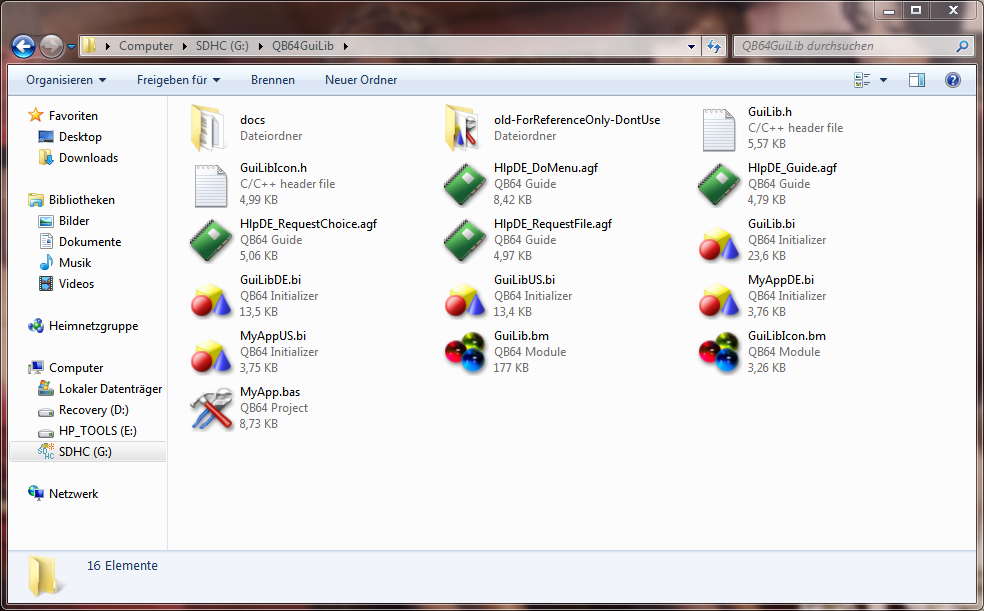
Task: Select the GuiLibIcon.h file icon
Action: [211, 186]
